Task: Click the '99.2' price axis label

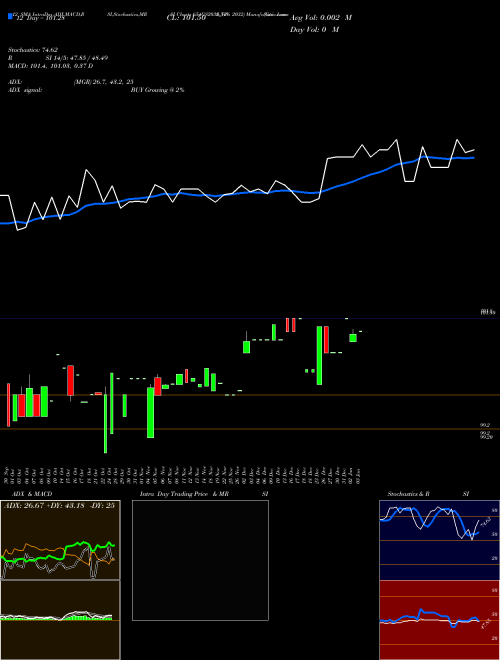Action: point(485,426)
